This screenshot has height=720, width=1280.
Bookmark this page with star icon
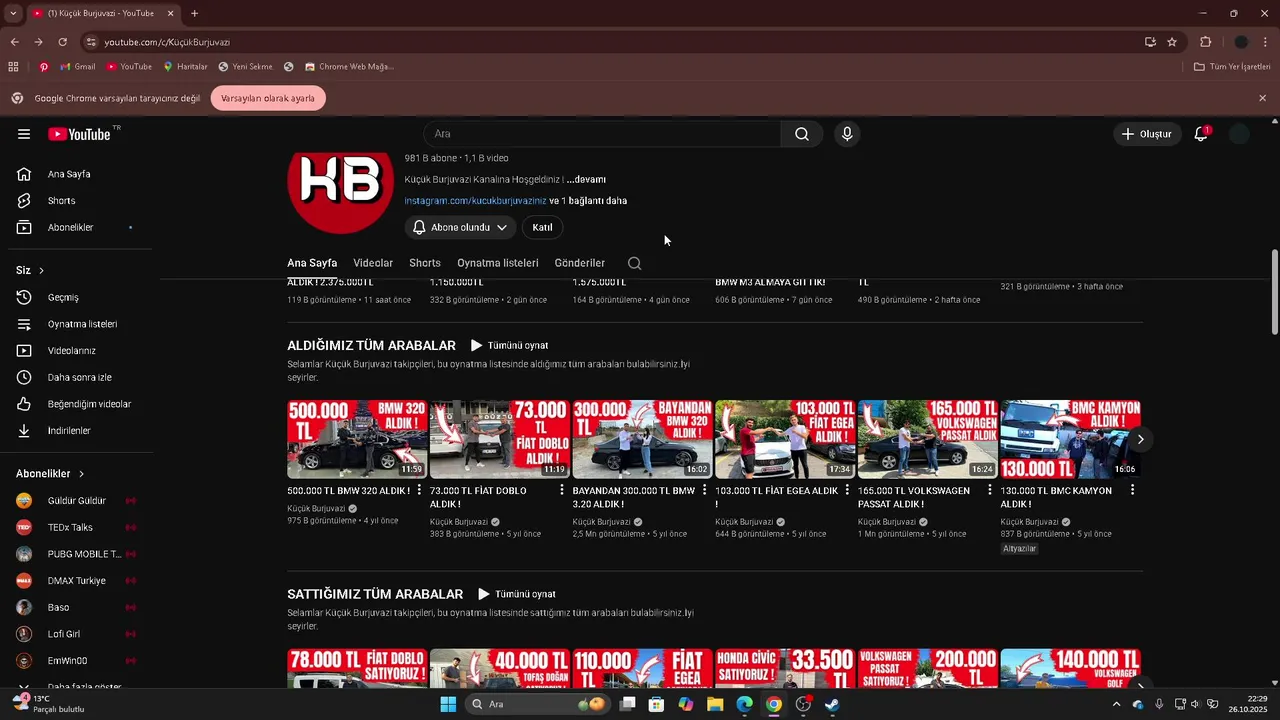click(1172, 42)
